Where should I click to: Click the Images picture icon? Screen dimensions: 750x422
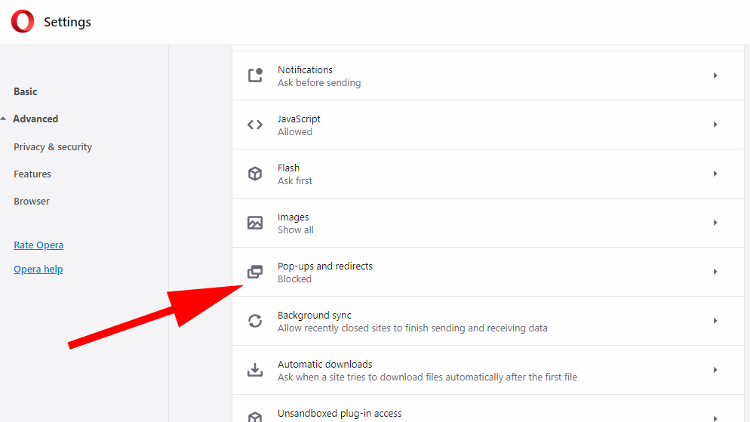coord(255,222)
